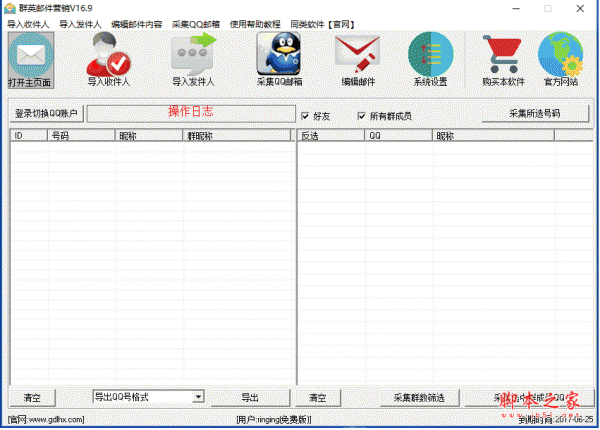Open the 系统设置 icon
Image resolution: width=600 pixels, height=430 pixels.
pos(430,60)
